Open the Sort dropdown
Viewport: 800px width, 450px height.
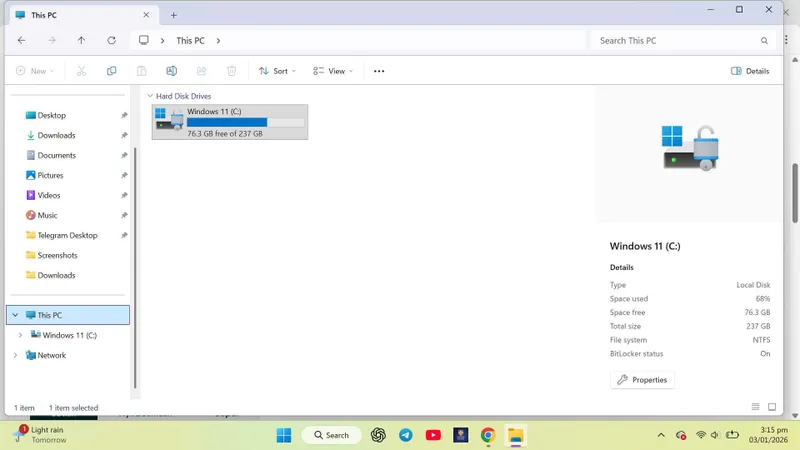[277, 71]
